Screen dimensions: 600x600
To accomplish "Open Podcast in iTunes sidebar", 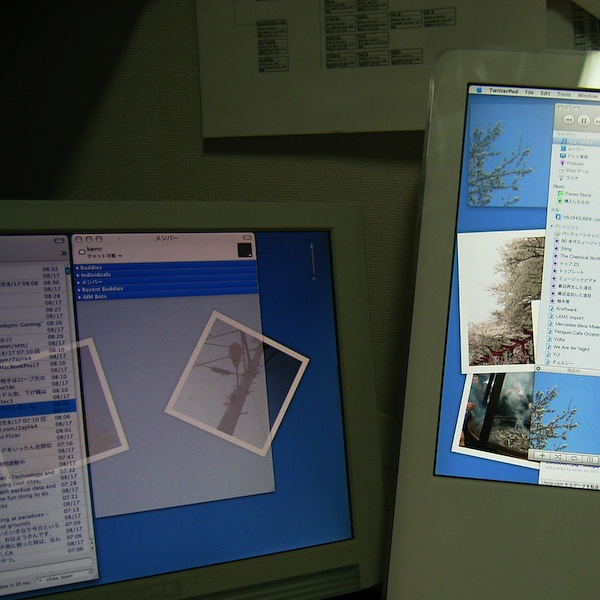I will pyautogui.click(x=575, y=163).
